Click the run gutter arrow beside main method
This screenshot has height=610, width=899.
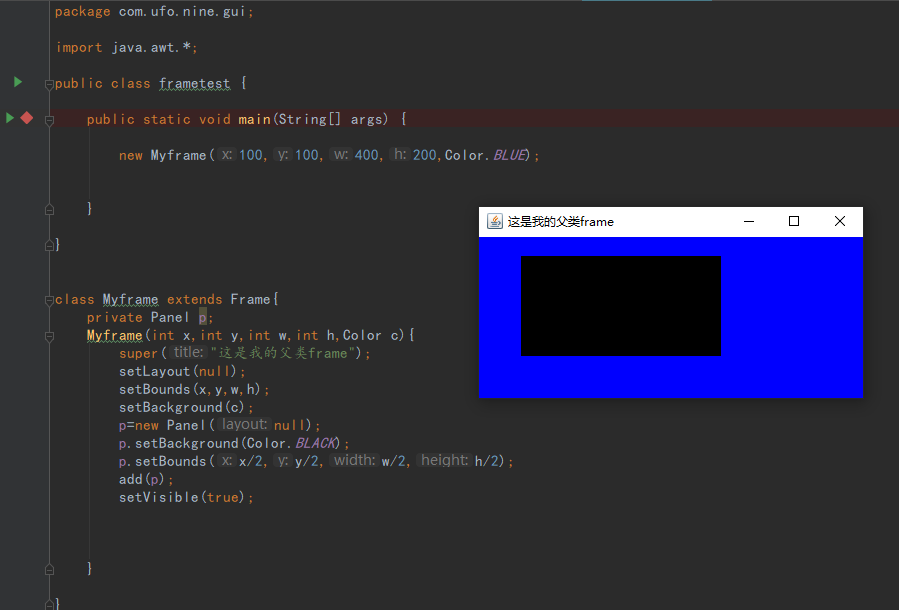(x=10, y=118)
